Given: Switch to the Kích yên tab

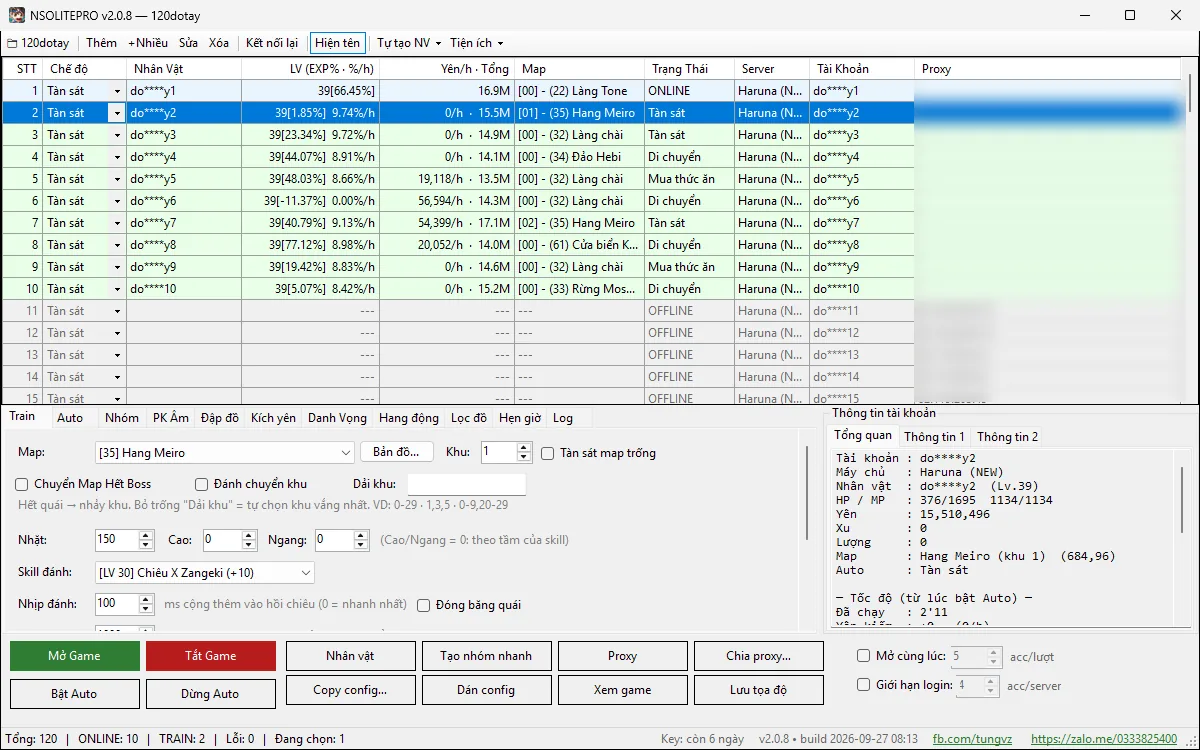Looking at the screenshot, I should (x=273, y=418).
